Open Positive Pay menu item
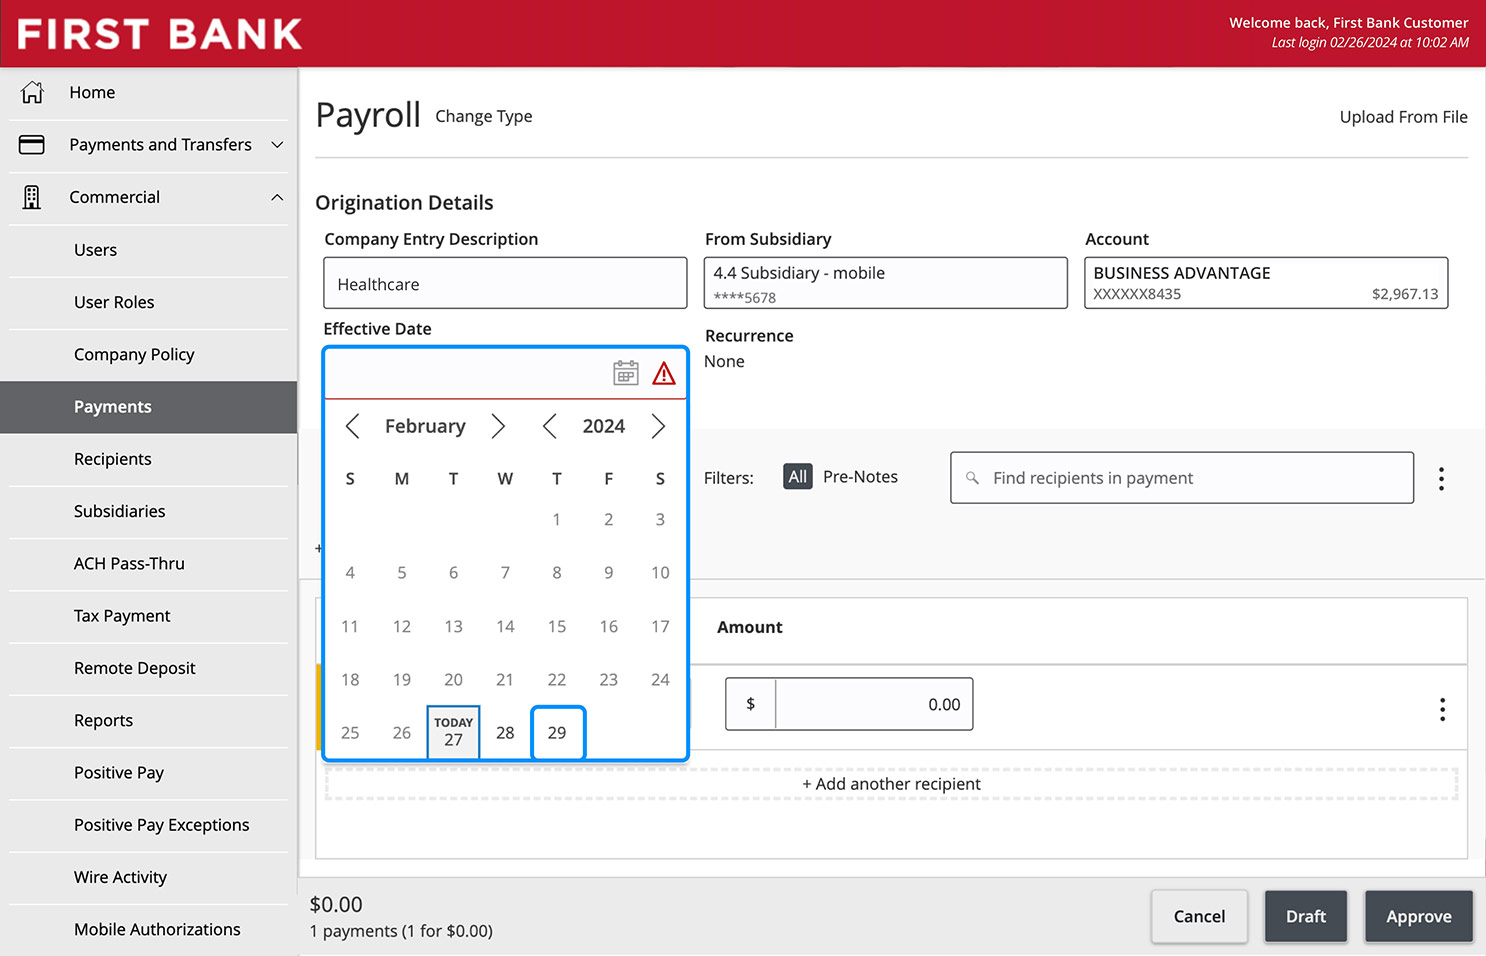 click(x=149, y=772)
